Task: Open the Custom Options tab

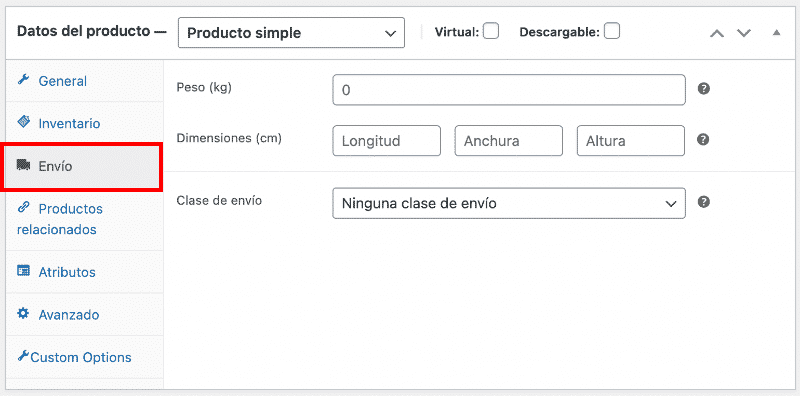Action: [84, 357]
